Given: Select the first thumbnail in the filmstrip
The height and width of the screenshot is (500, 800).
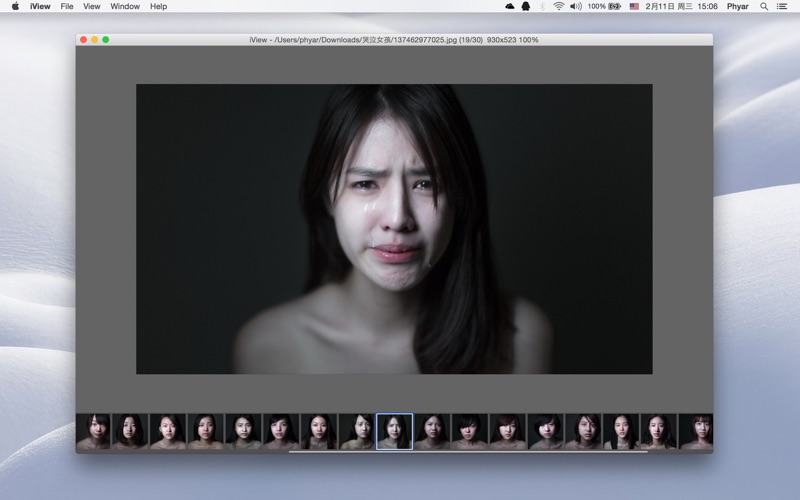Looking at the screenshot, I should point(93,431).
